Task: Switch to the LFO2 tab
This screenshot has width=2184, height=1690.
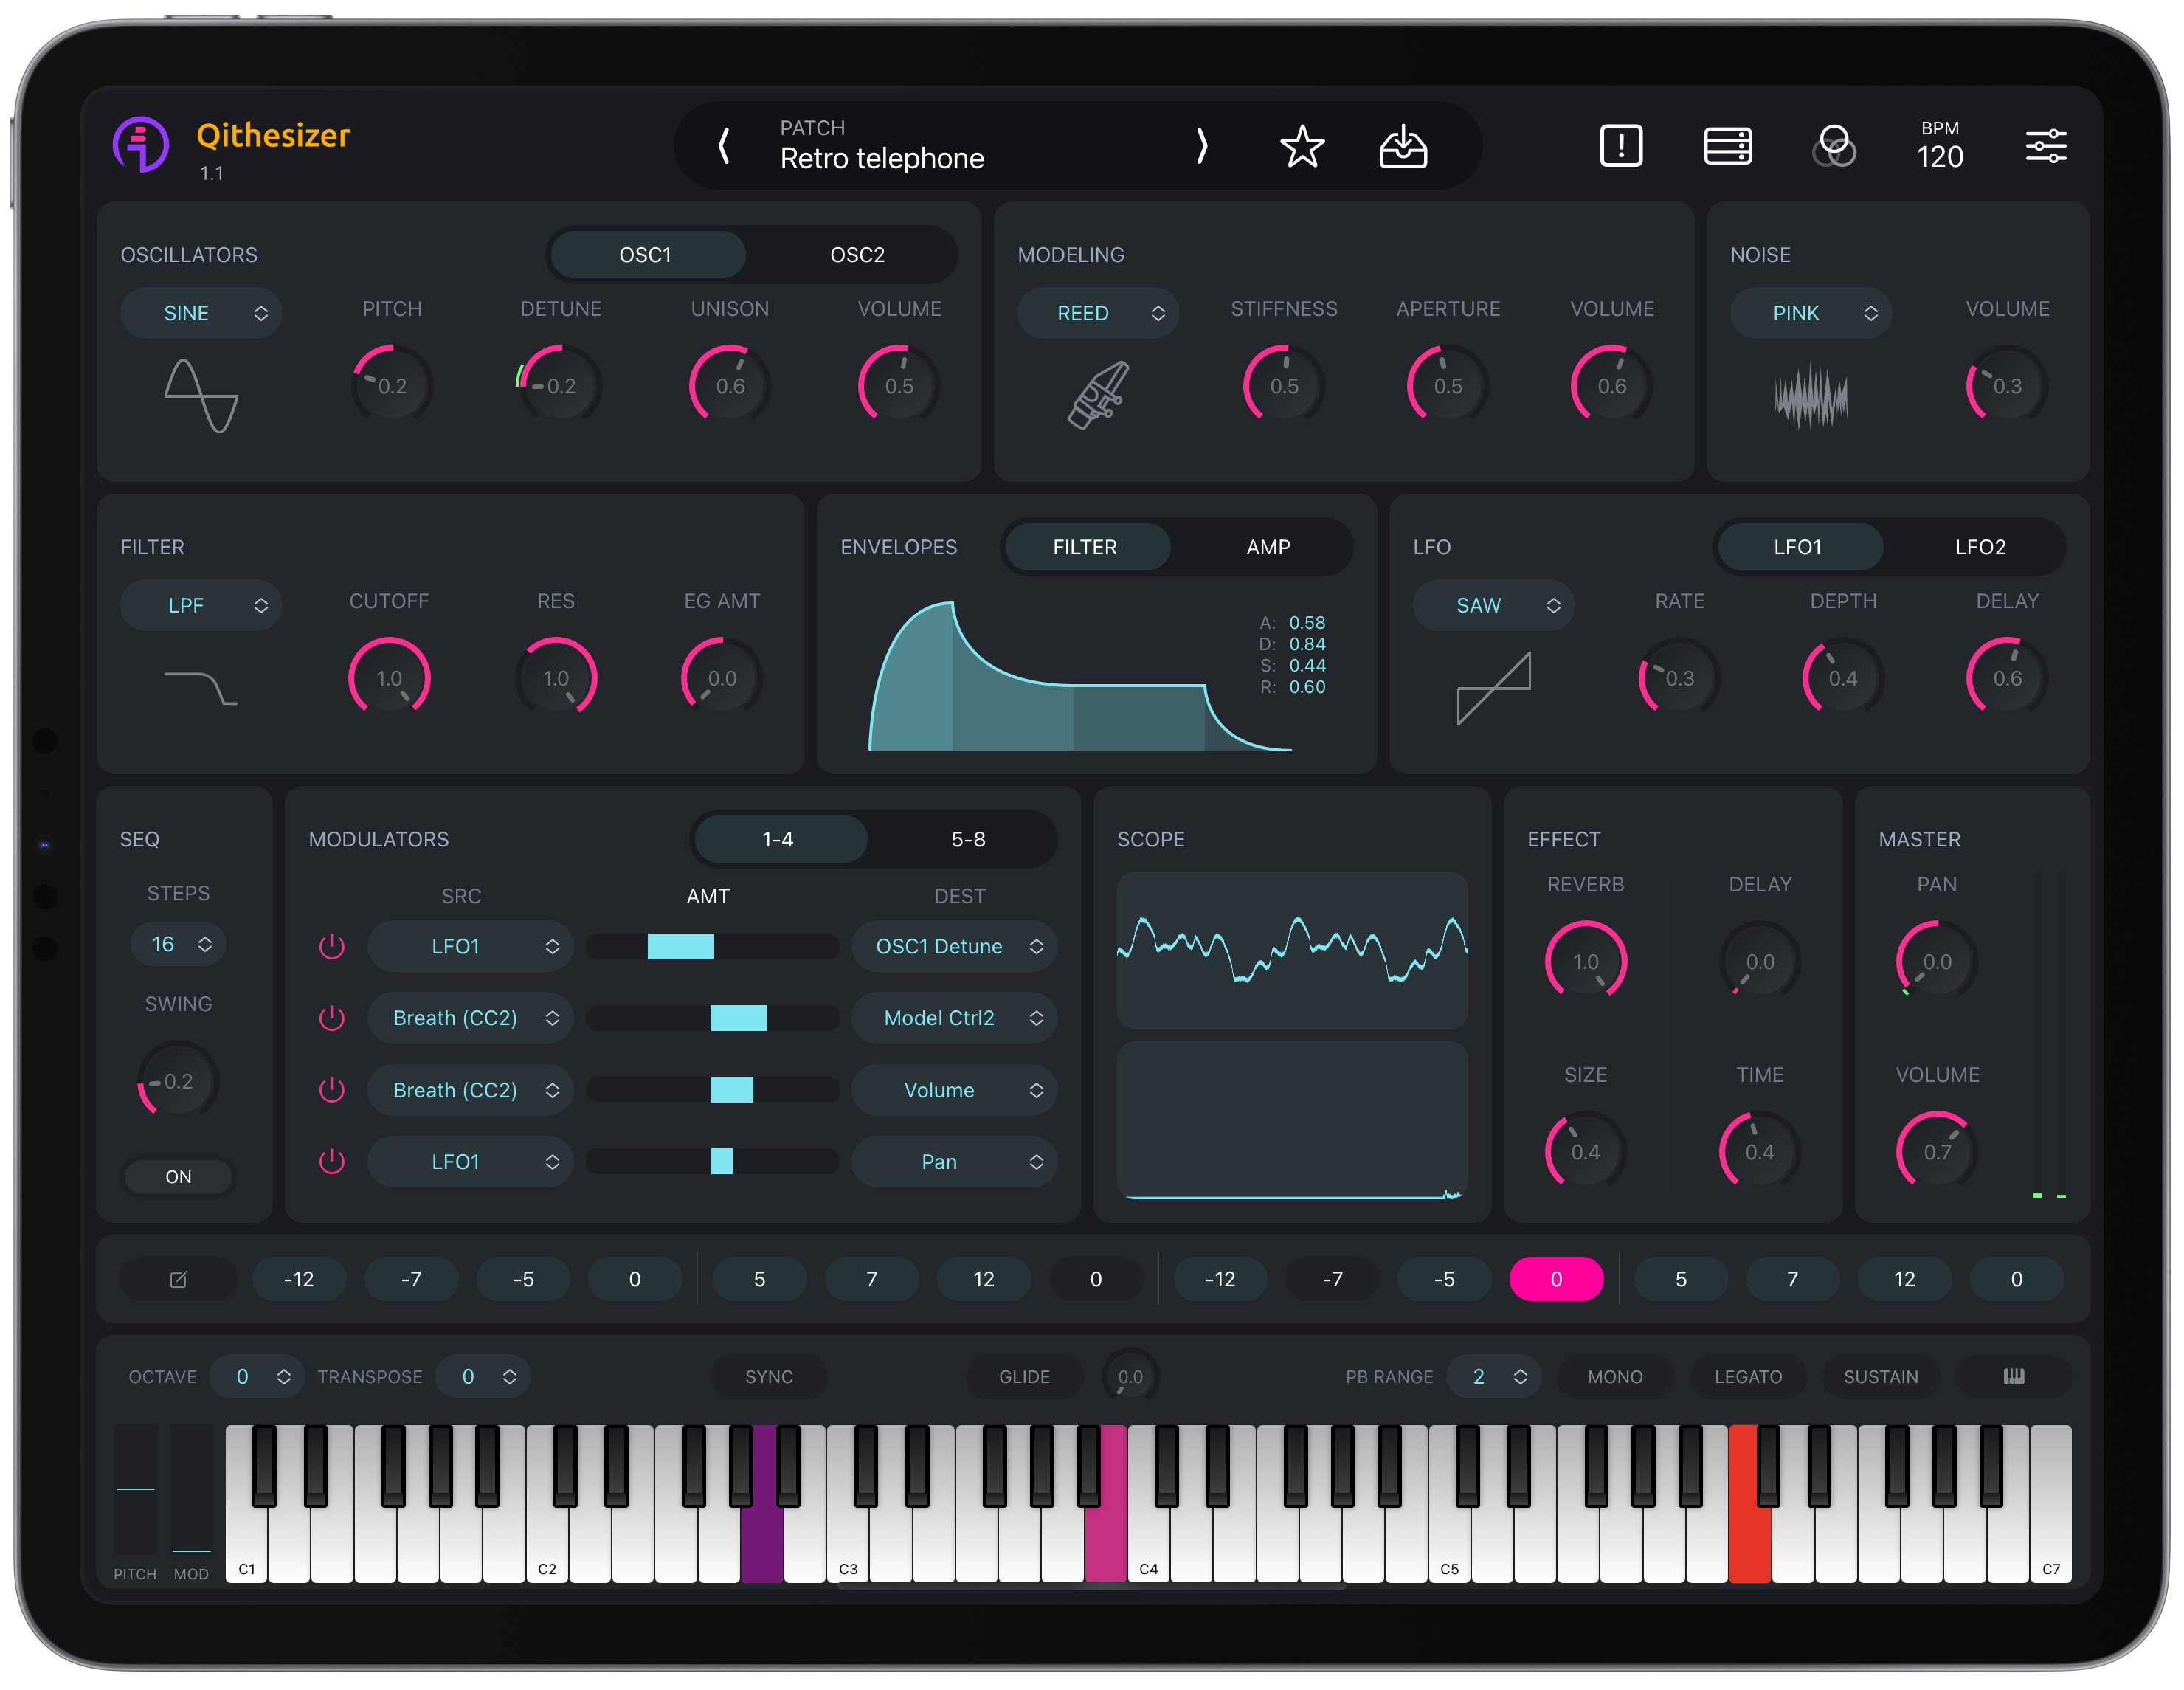Action: [1980, 547]
